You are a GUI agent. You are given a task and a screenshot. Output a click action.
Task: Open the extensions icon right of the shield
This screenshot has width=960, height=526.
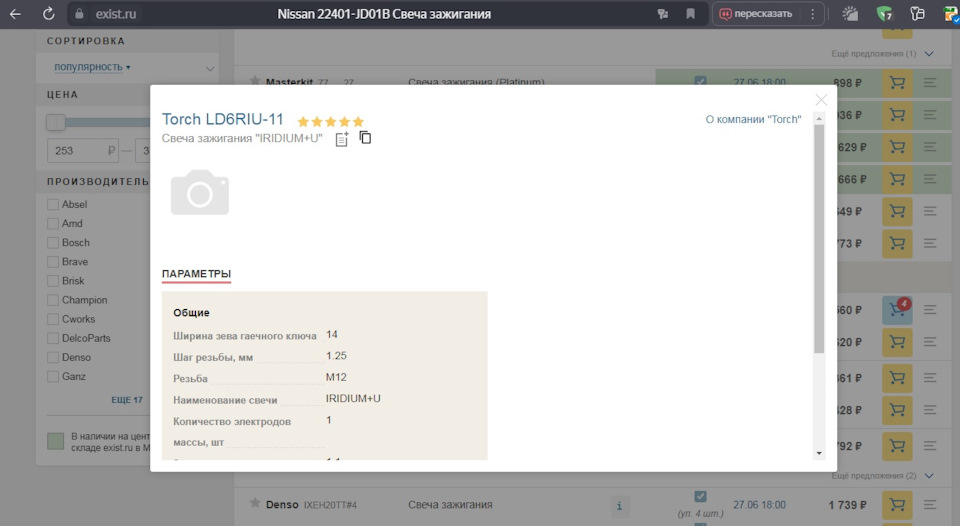pyautogui.click(x=917, y=13)
